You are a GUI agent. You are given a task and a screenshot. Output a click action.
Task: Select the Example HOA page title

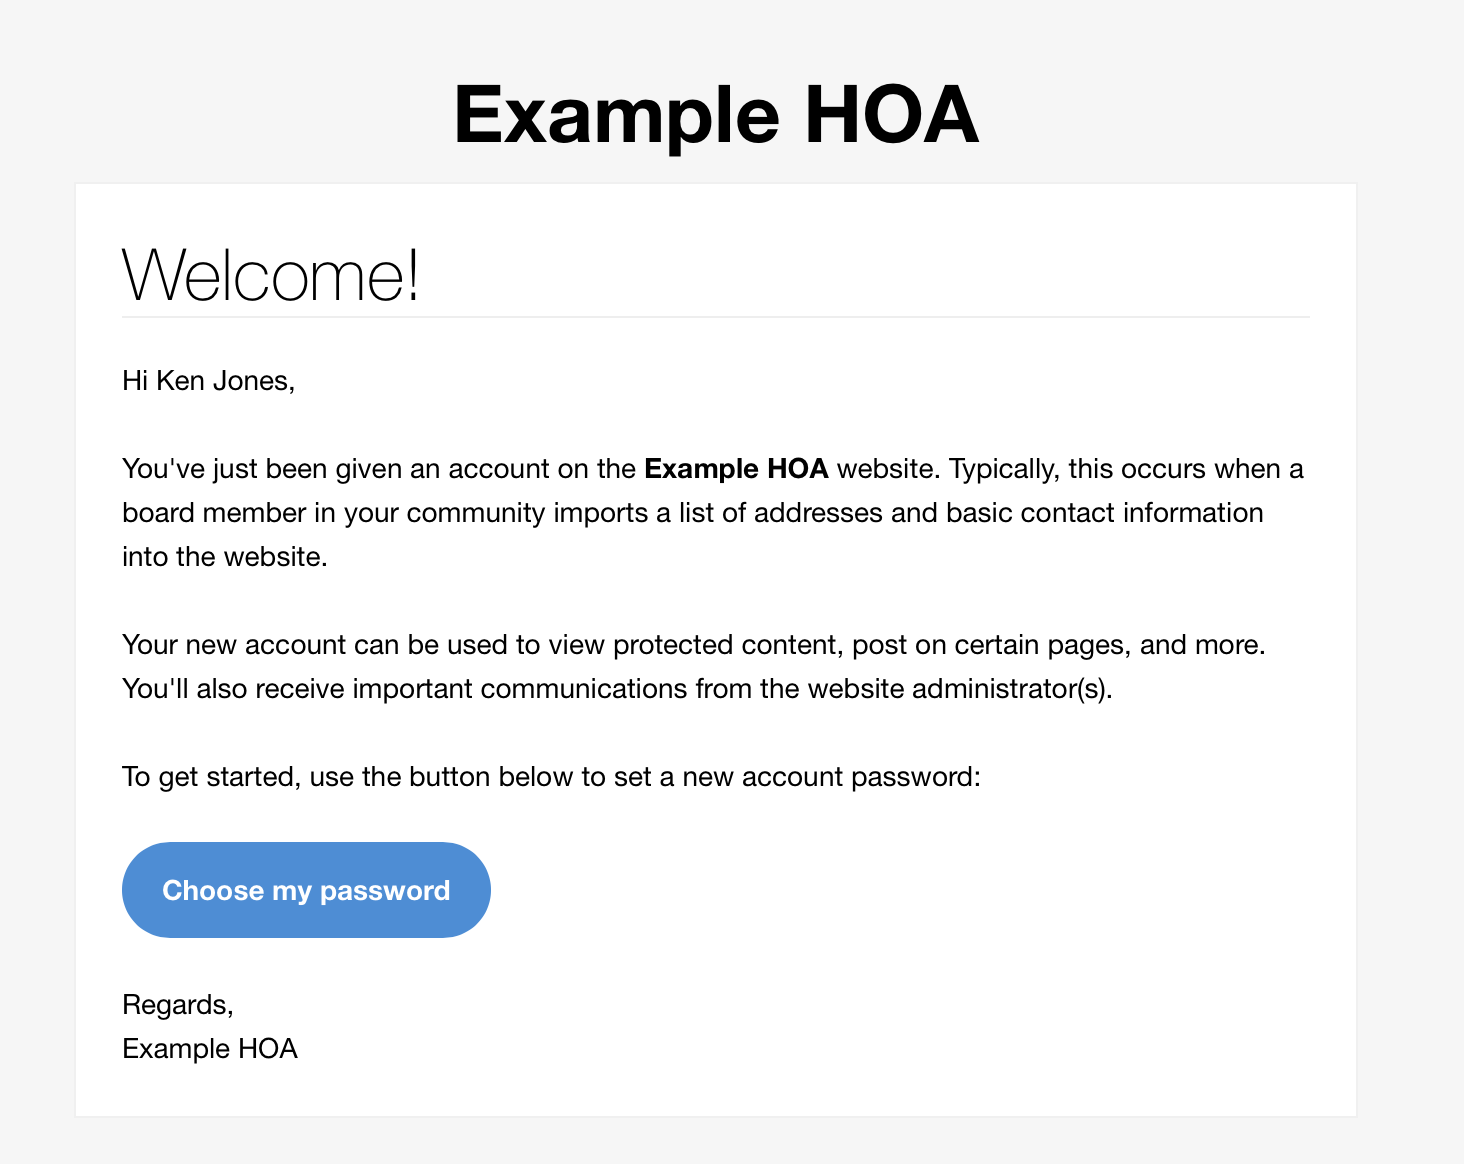tap(716, 115)
